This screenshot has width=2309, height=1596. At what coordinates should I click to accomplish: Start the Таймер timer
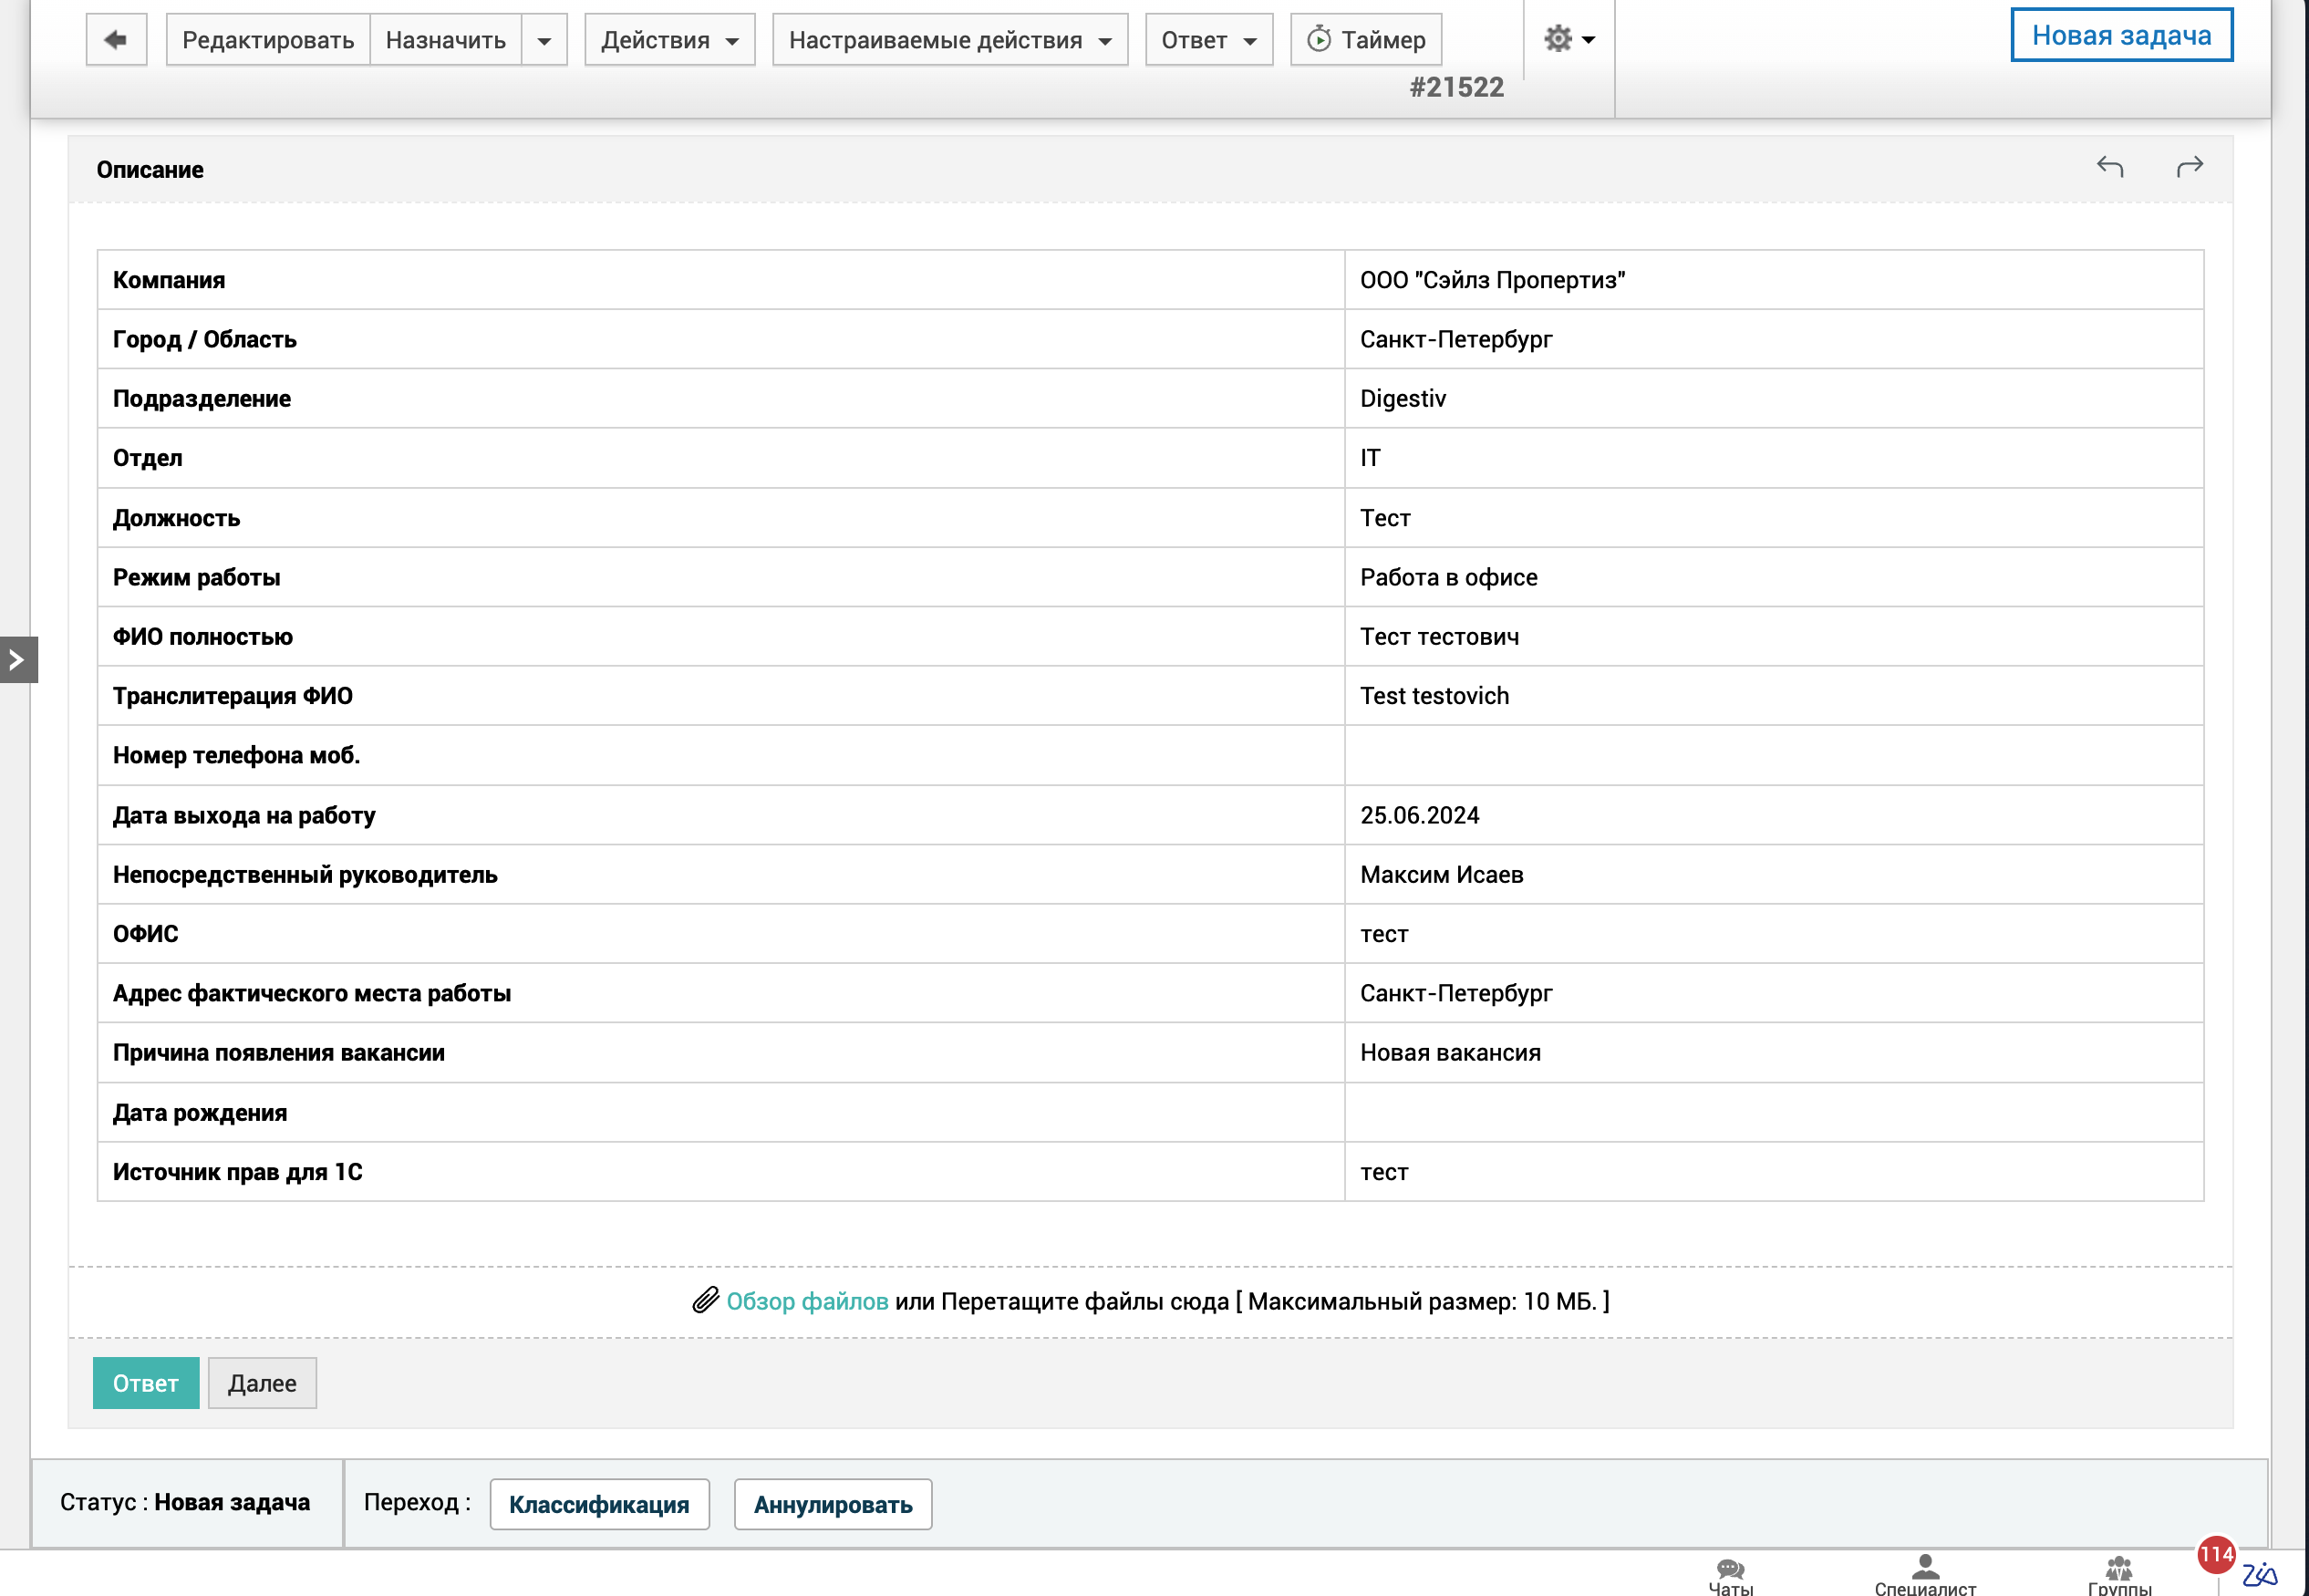pyautogui.click(x=1365, y=40)
